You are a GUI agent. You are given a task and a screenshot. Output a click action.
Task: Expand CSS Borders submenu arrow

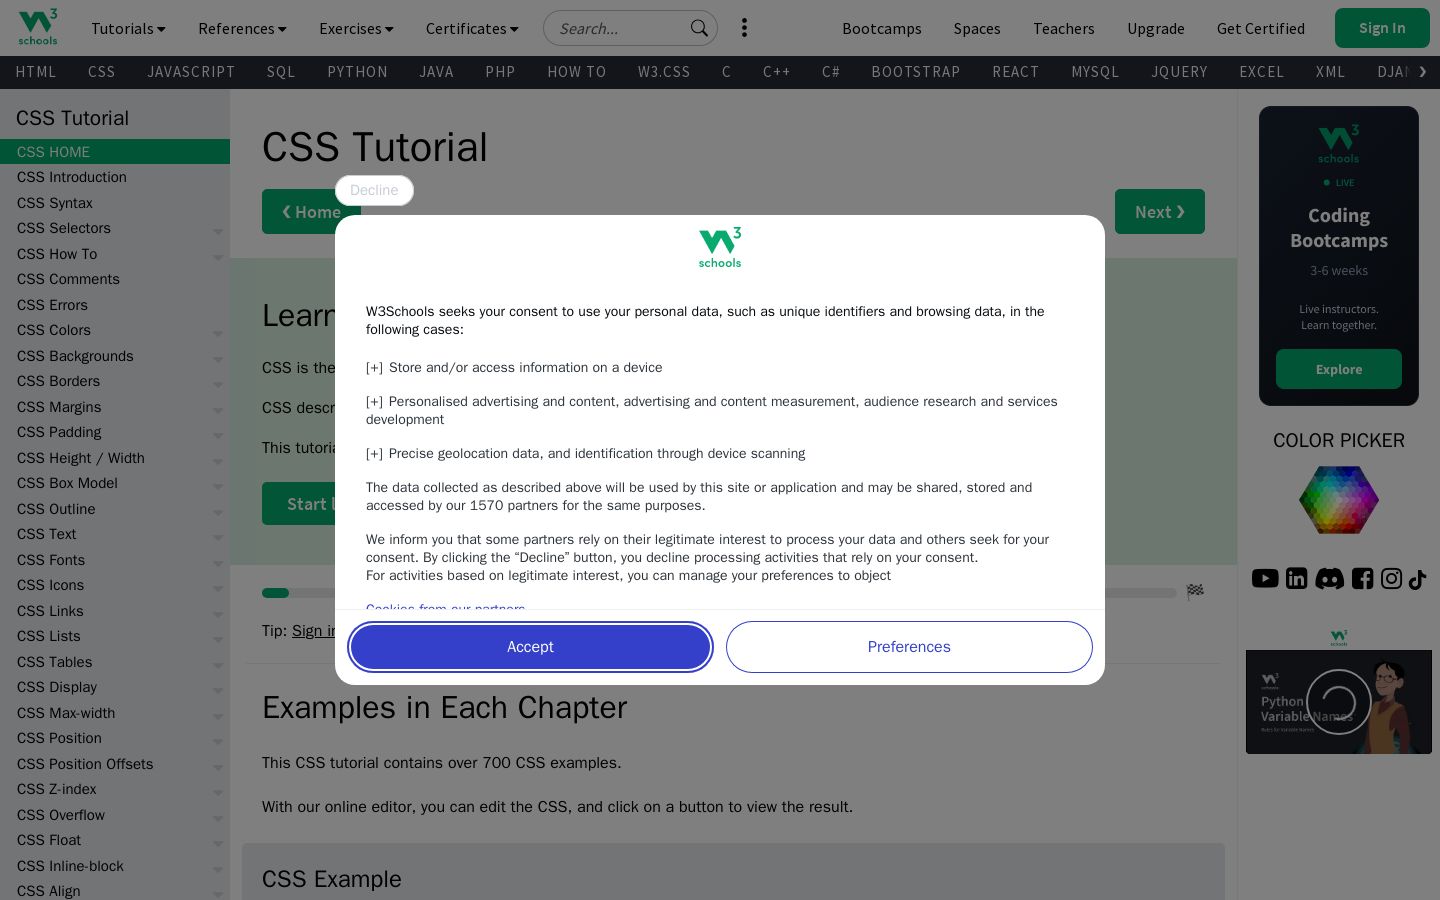pos(217,384)
